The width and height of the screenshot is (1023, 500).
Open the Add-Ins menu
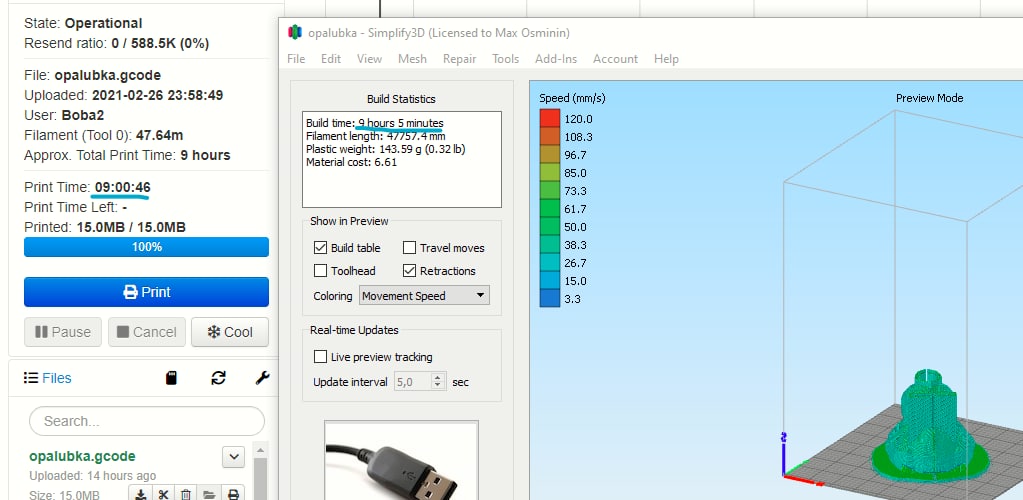pos(556,59)
